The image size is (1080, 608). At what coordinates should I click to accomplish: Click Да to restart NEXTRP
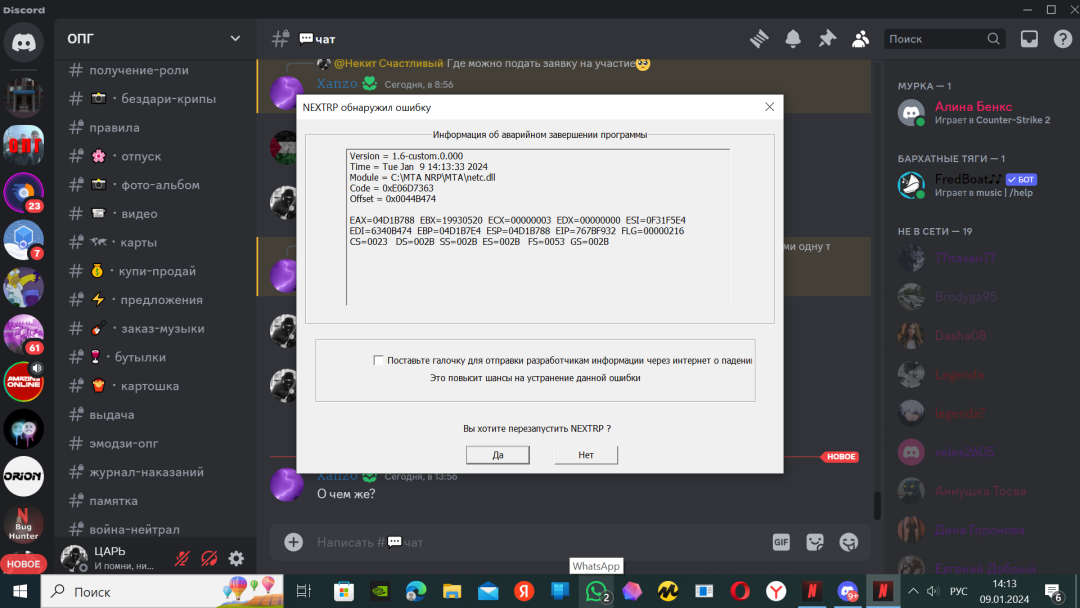497,454
